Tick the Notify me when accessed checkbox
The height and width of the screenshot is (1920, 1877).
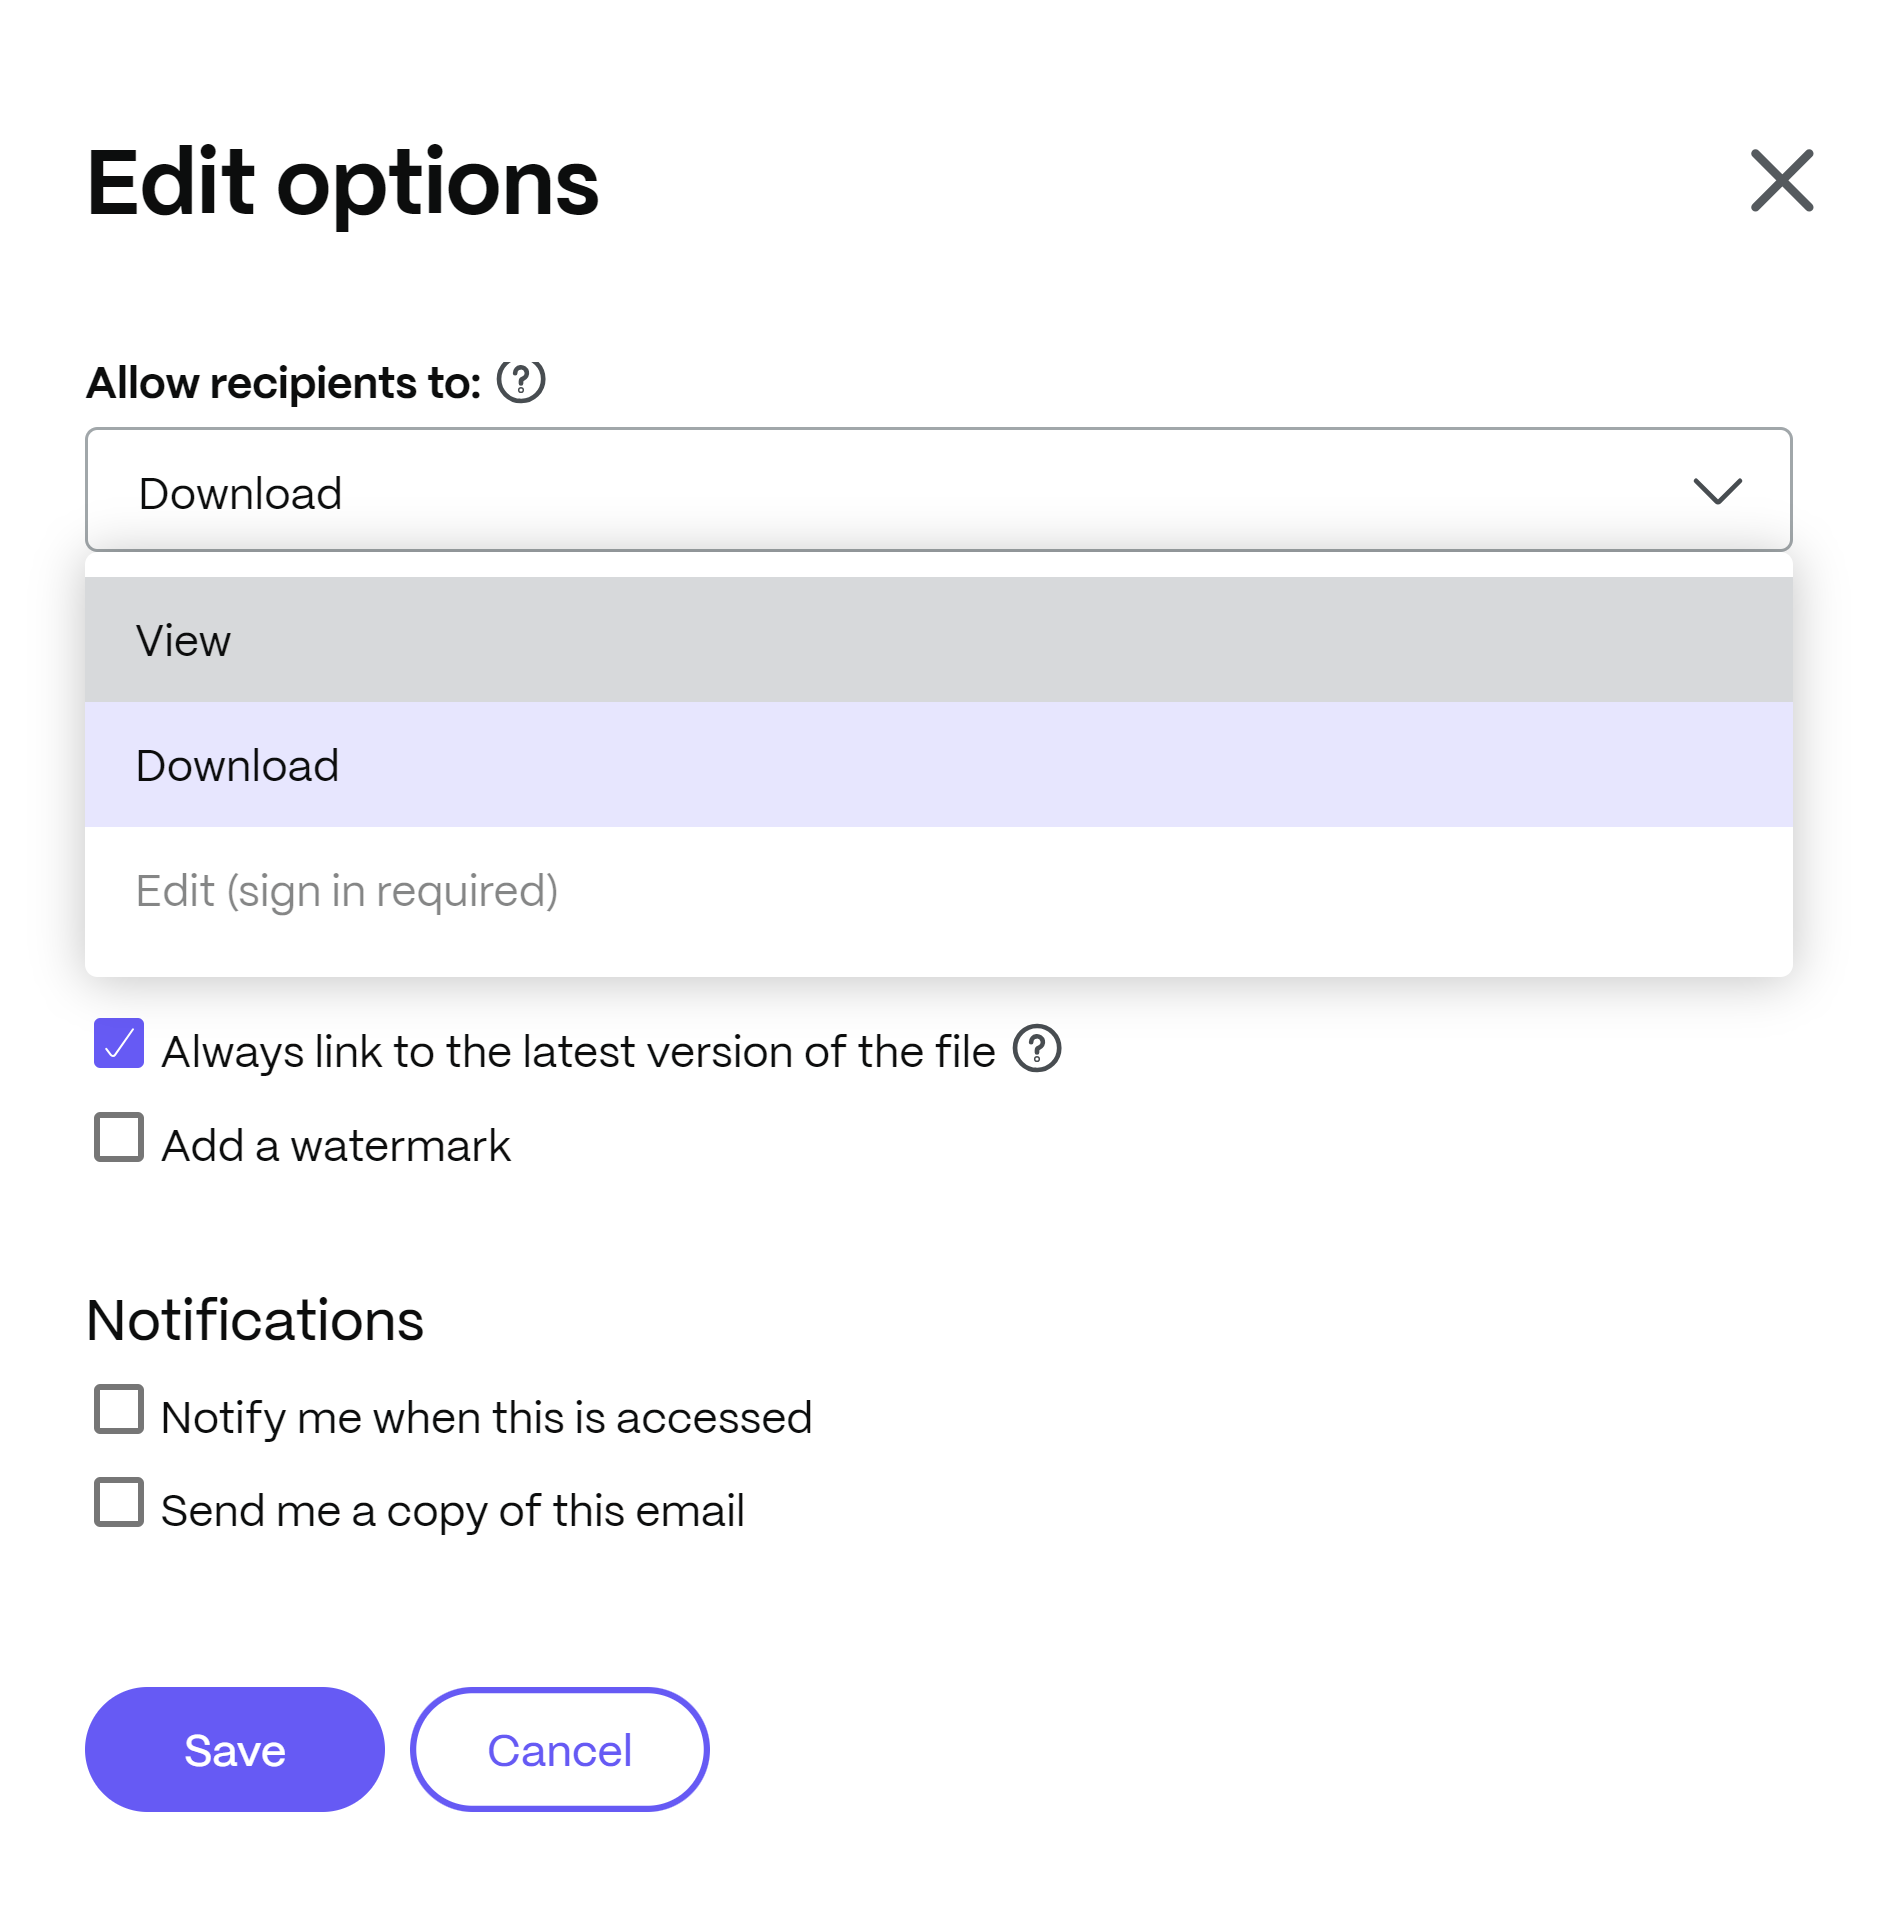click(x=119, y=1409)
